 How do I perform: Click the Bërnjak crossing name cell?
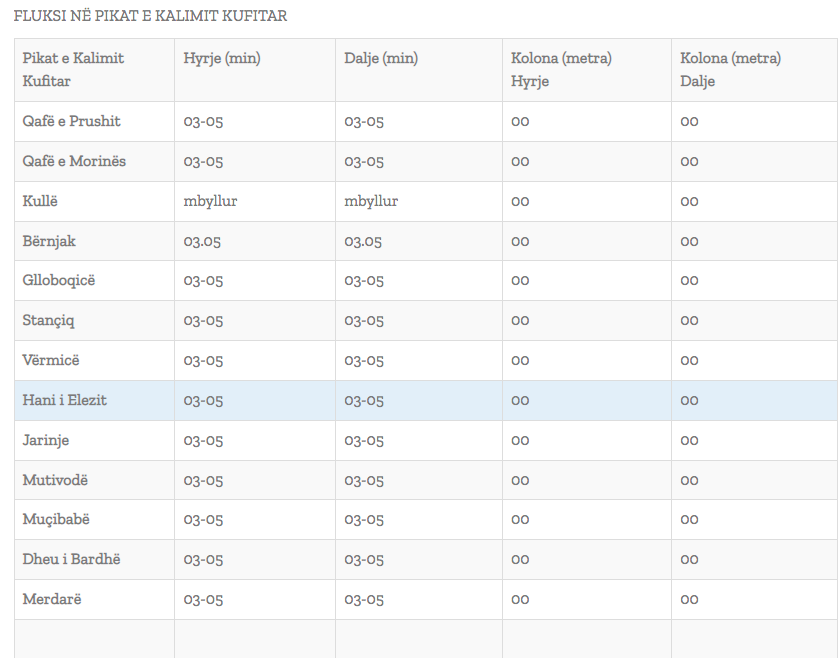50,241
